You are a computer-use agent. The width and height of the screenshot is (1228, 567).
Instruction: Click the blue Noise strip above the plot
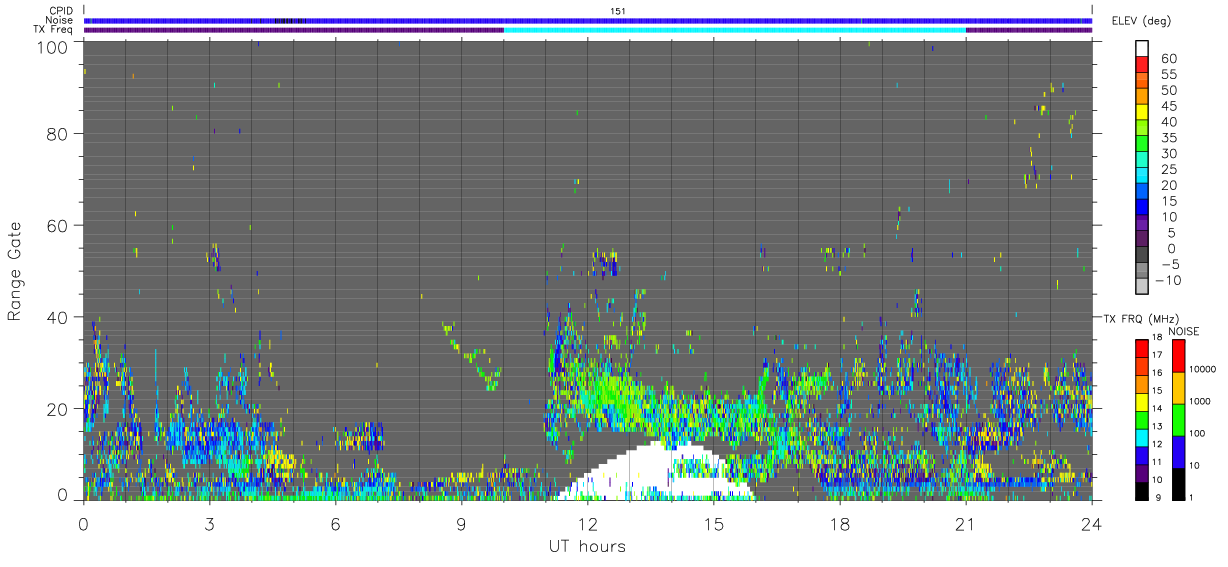coord(588,20)
